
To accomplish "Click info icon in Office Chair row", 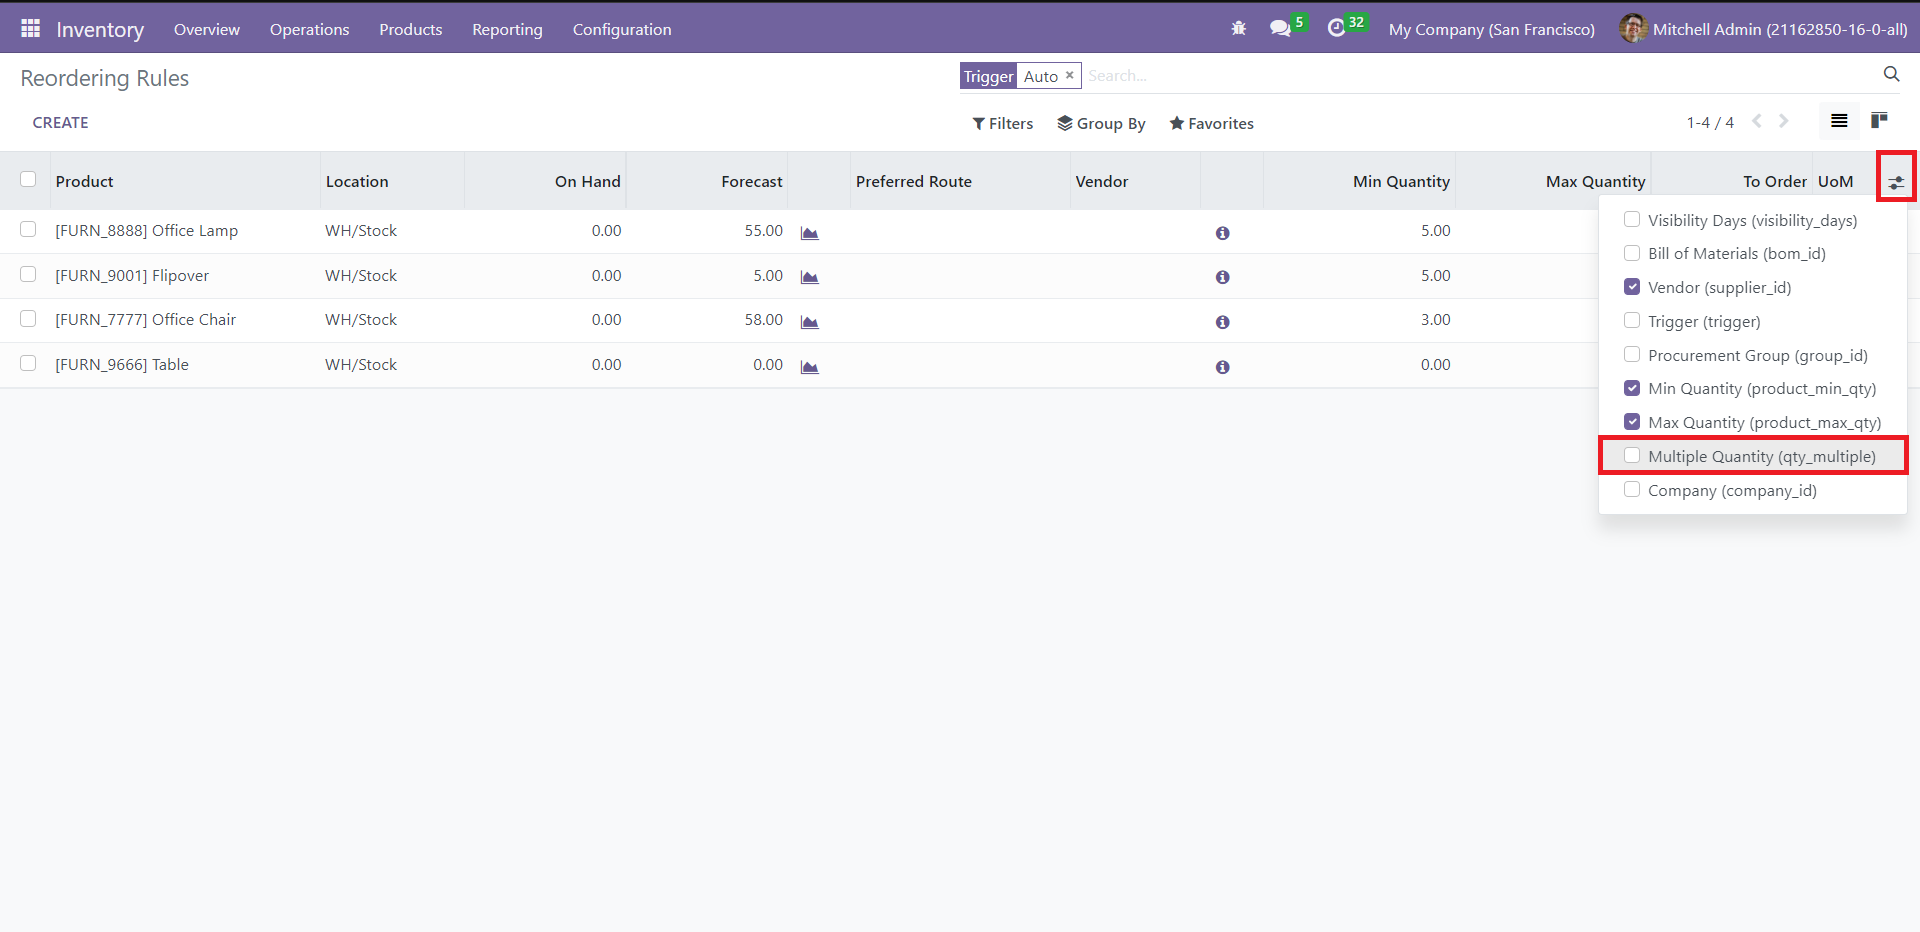I will click(x=1222, y=322).
